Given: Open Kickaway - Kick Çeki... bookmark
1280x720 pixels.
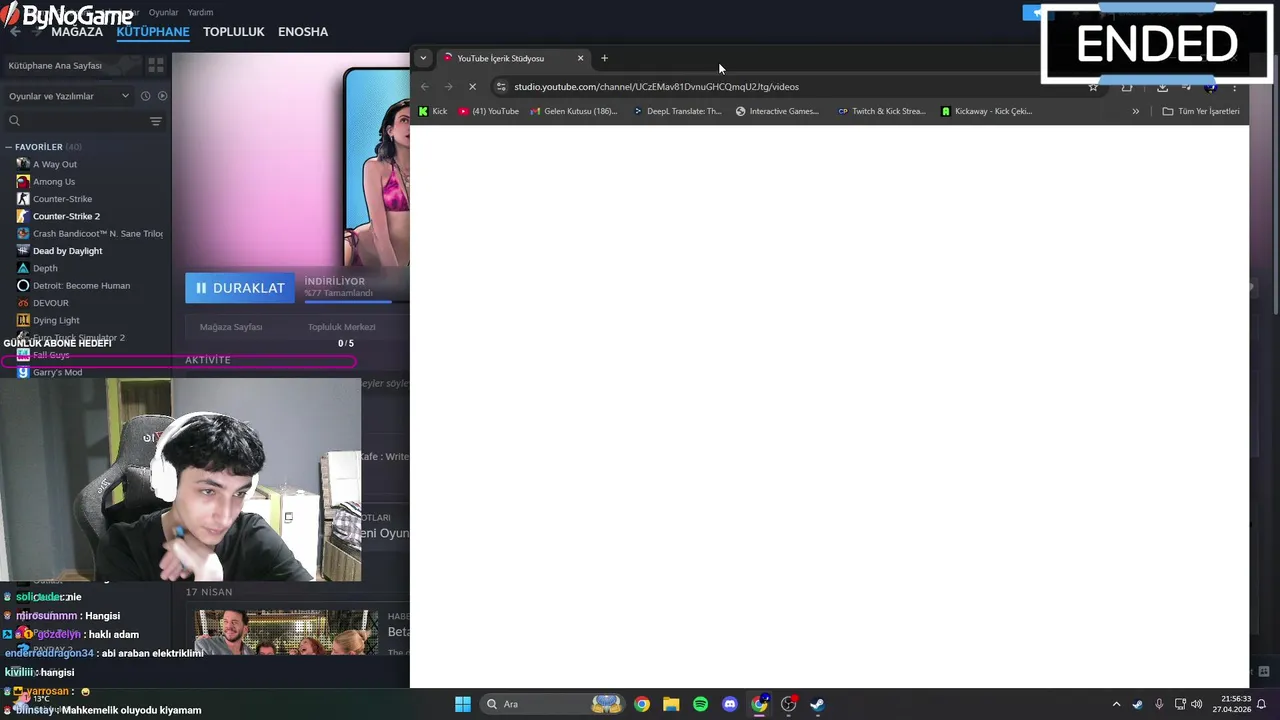Looking at the screenshot, I should 986,111.
